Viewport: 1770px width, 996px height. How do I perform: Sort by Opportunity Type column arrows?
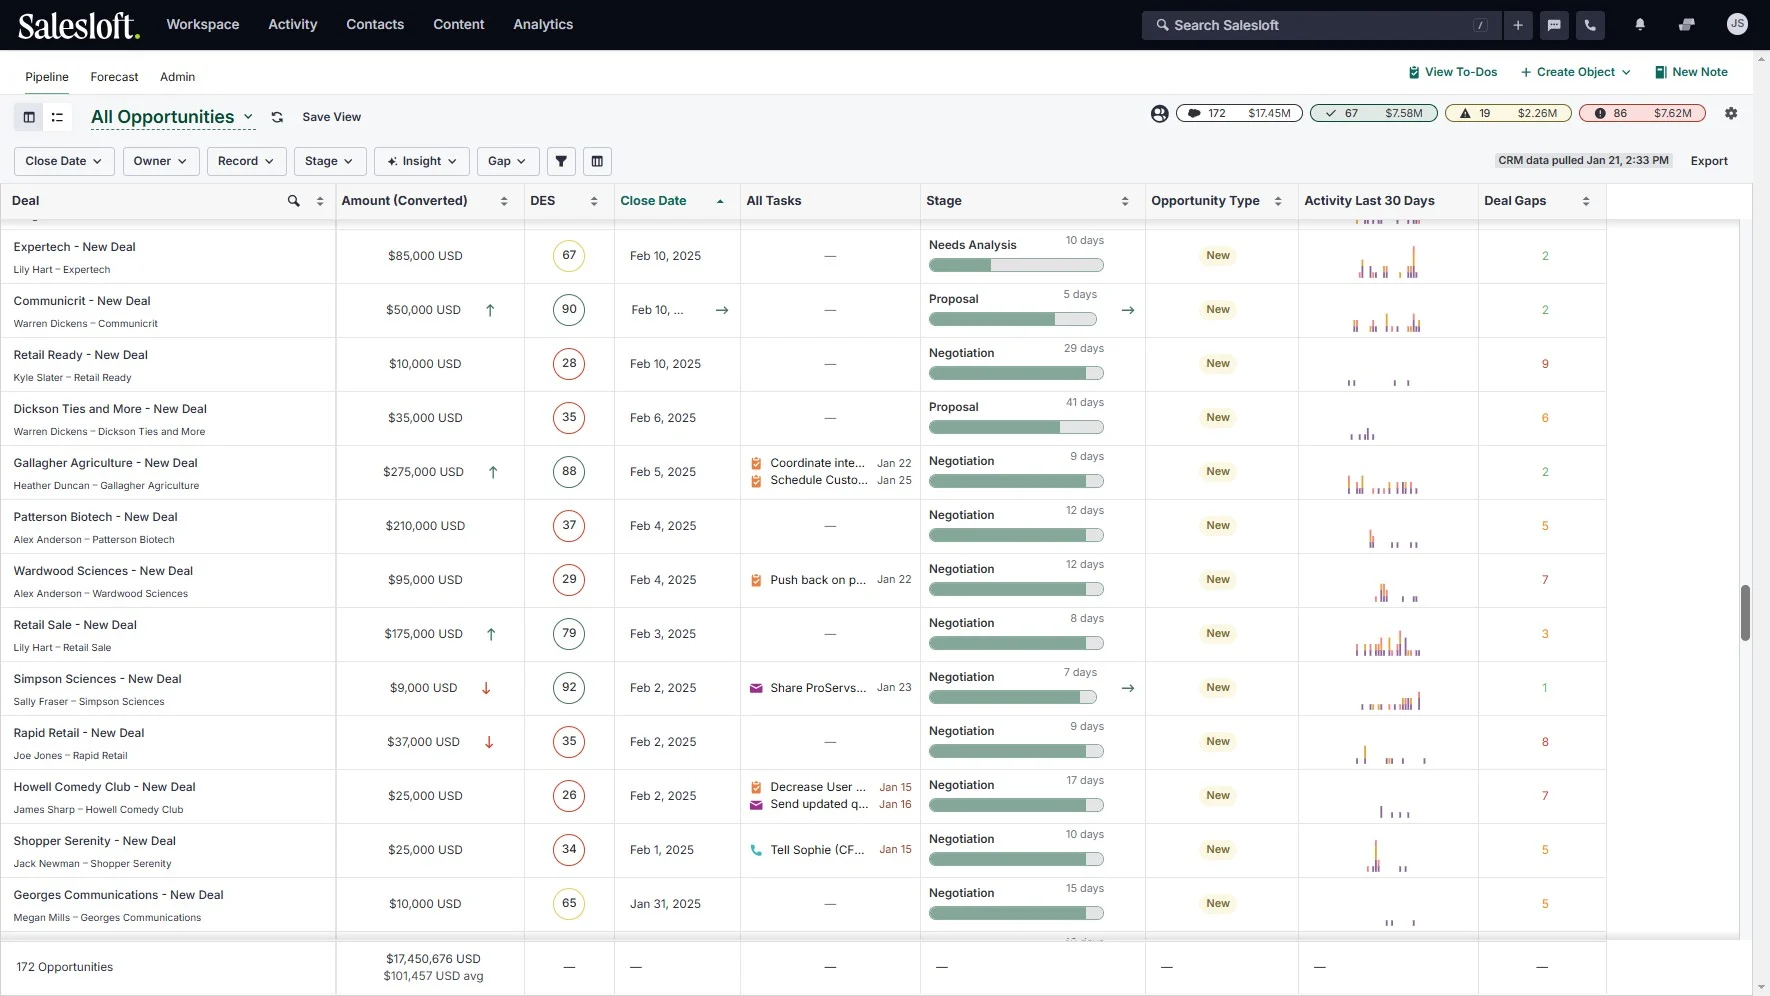point(1278,201)
